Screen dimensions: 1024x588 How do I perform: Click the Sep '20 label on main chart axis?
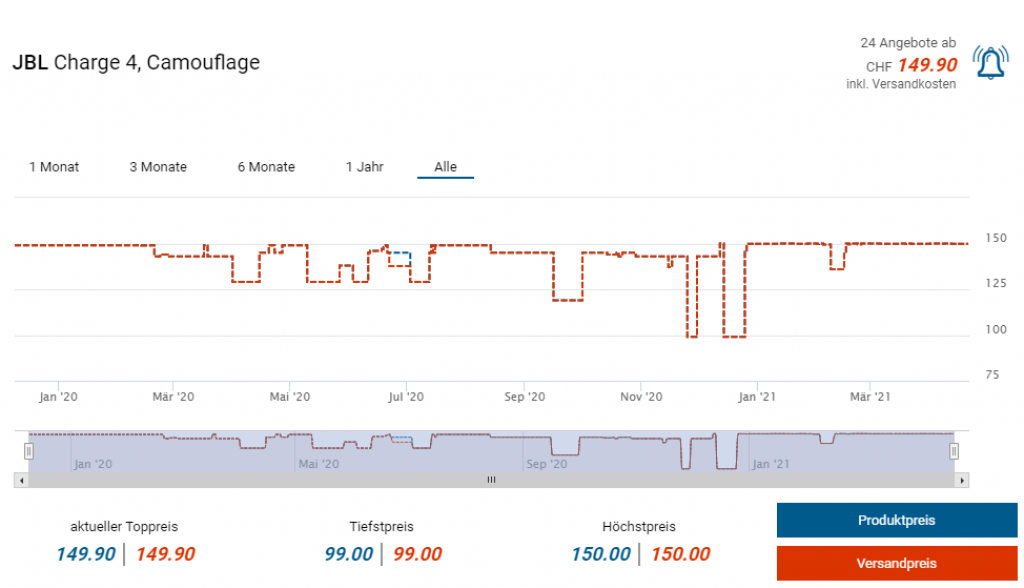pyautogui.click(x=525, y=397)
